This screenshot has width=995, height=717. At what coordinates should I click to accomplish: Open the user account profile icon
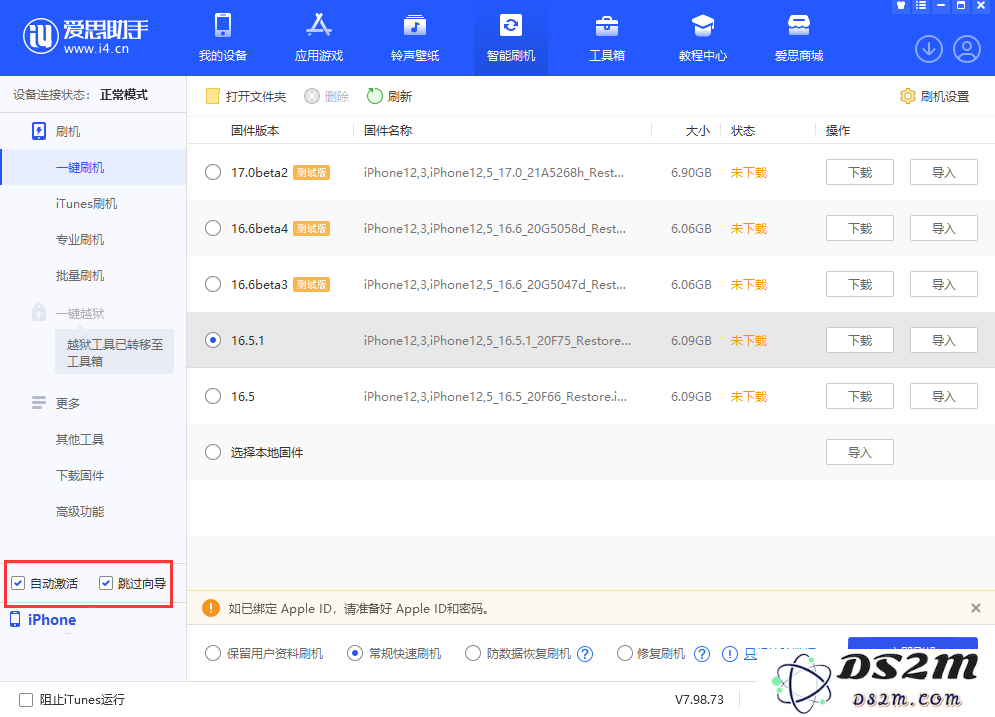click(967, 49)
